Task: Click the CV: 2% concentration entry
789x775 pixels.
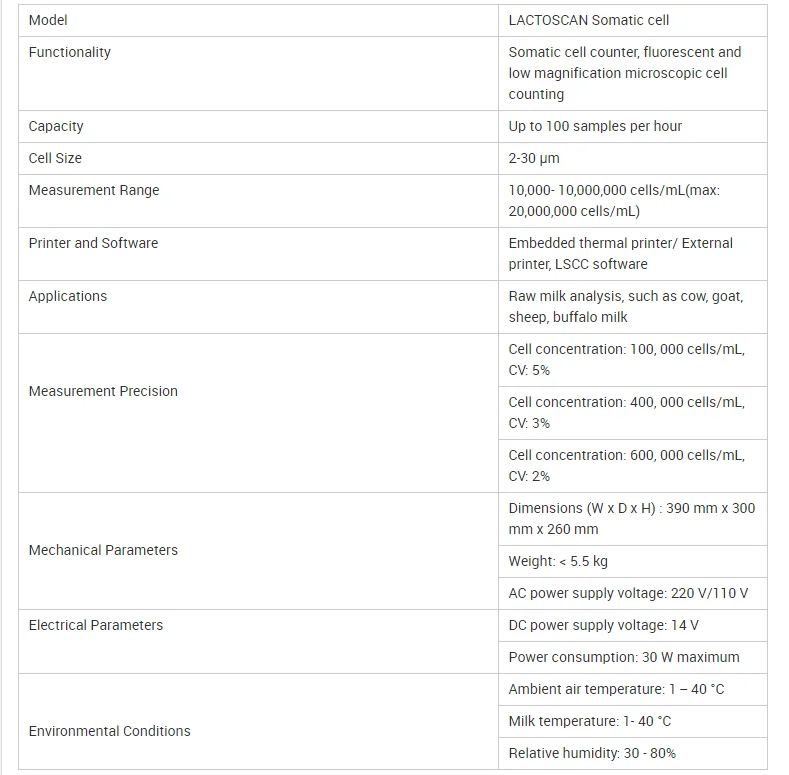Action: (x=626, y=465)
